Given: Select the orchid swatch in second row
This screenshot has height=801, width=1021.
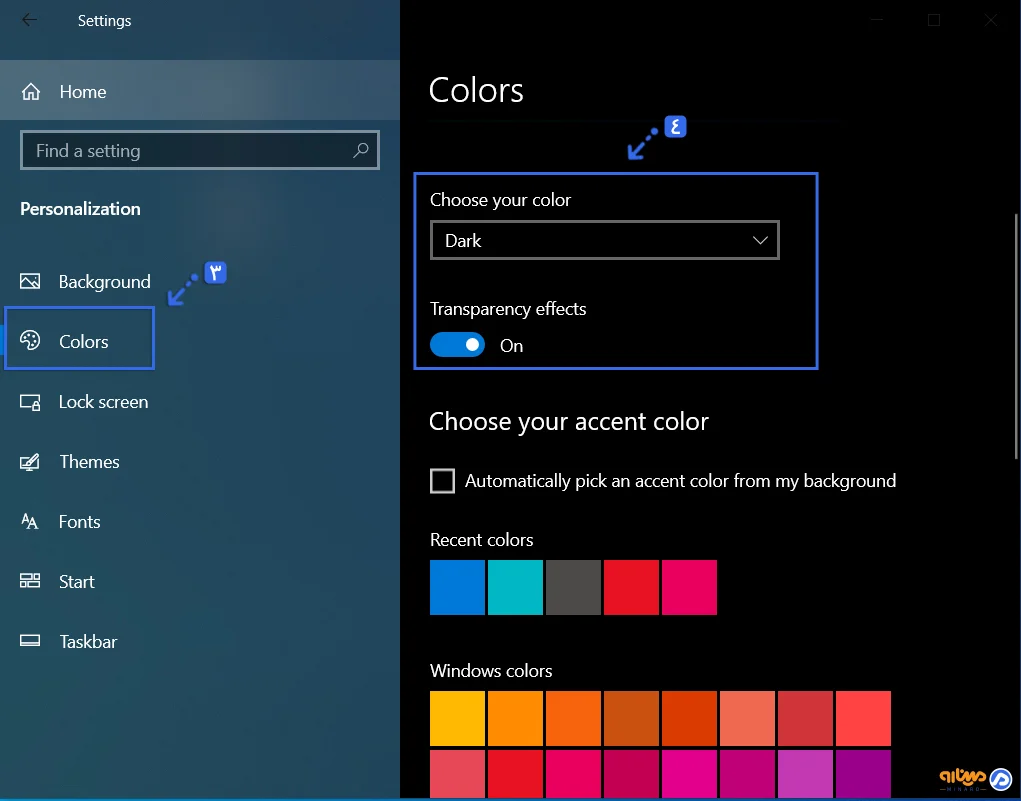Looking at the screenshot, I should point(805,774).
